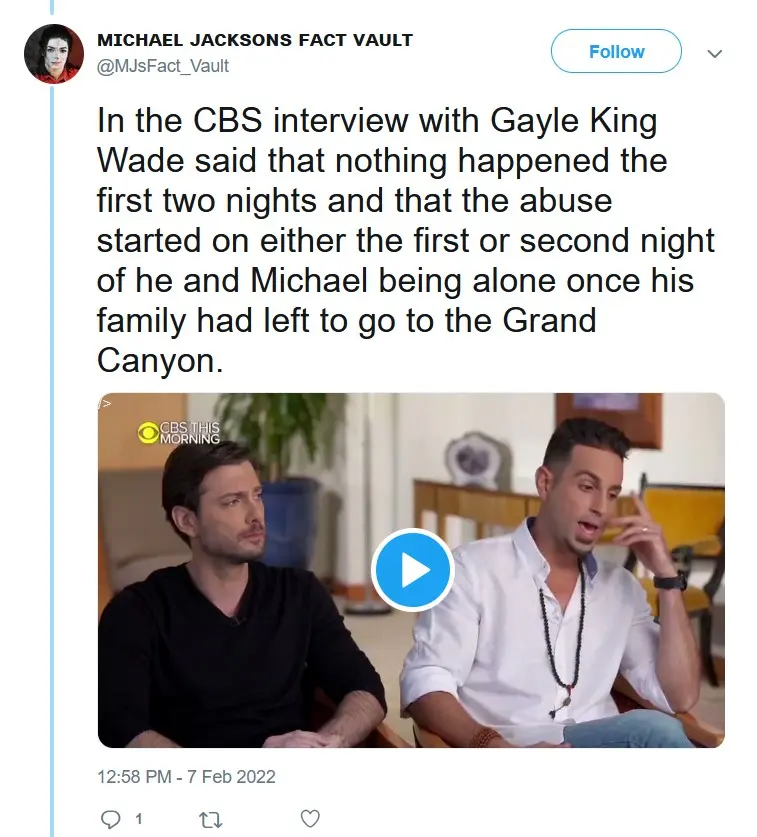The image size is (757, 837).
Task: Open the MICHAEL JACKSONS FACT VAULT display name
Action: (x=255, y=40)
